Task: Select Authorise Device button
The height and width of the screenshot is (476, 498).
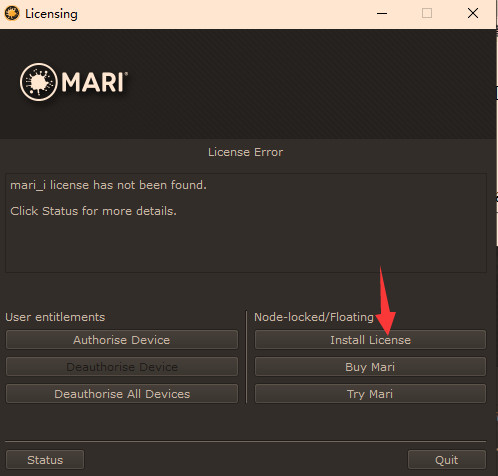Action: [x=122, y=340]
